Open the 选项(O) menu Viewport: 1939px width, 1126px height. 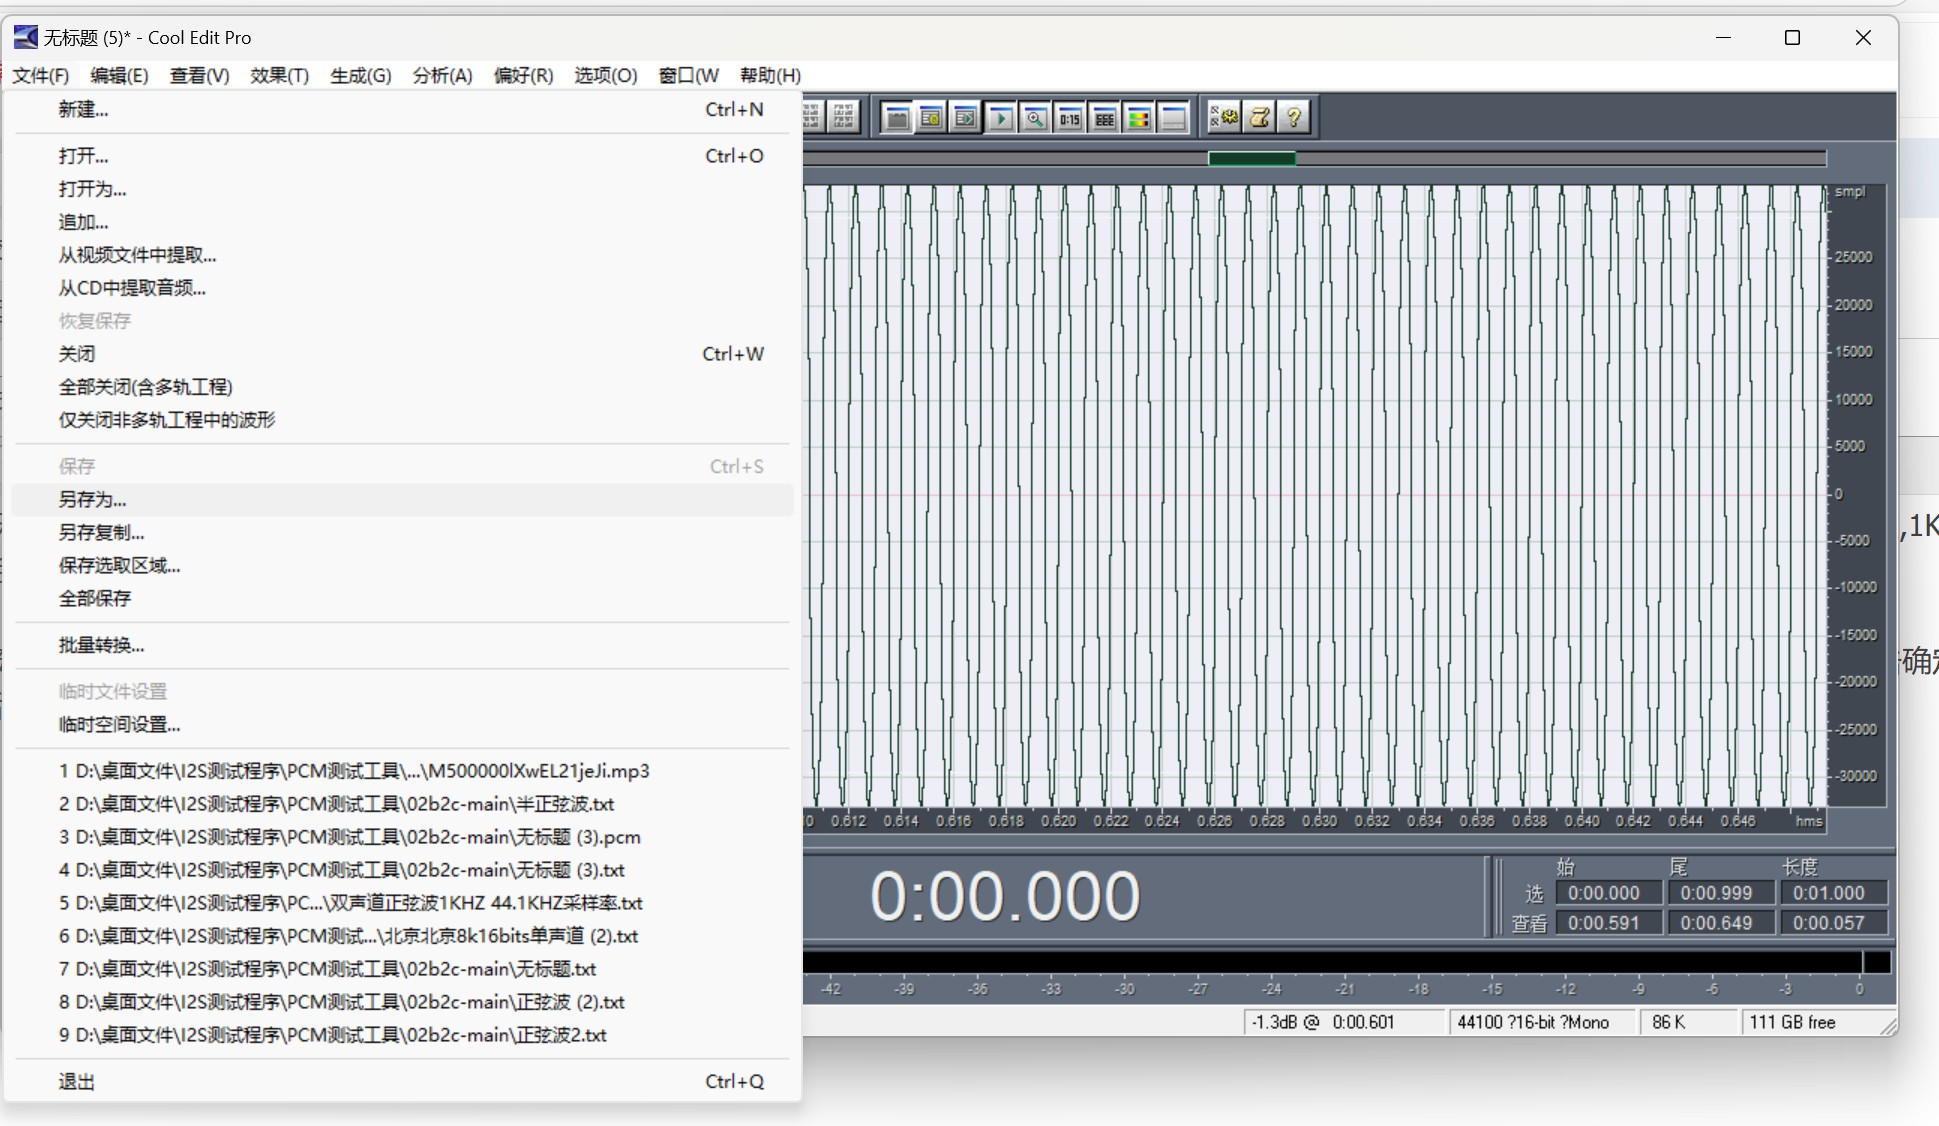coord(605,75)
